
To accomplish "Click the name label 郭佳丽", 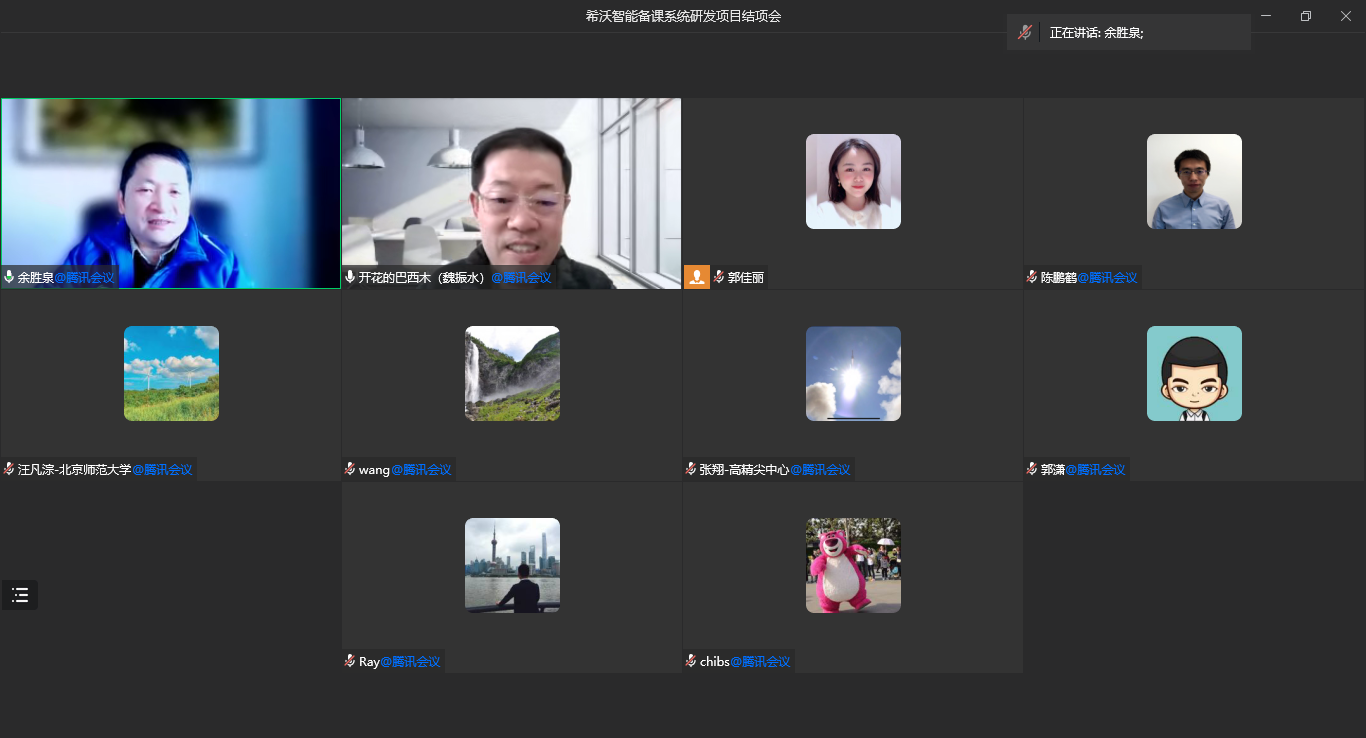I will click(x=746, y=277).
